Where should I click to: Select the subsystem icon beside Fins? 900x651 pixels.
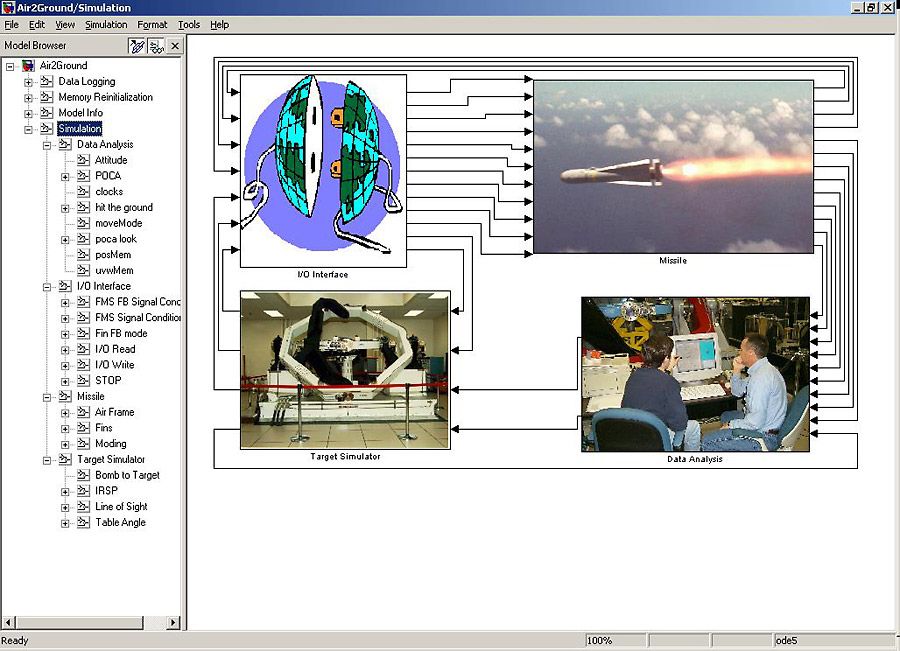pyautogui.click(x=83, y=427)
